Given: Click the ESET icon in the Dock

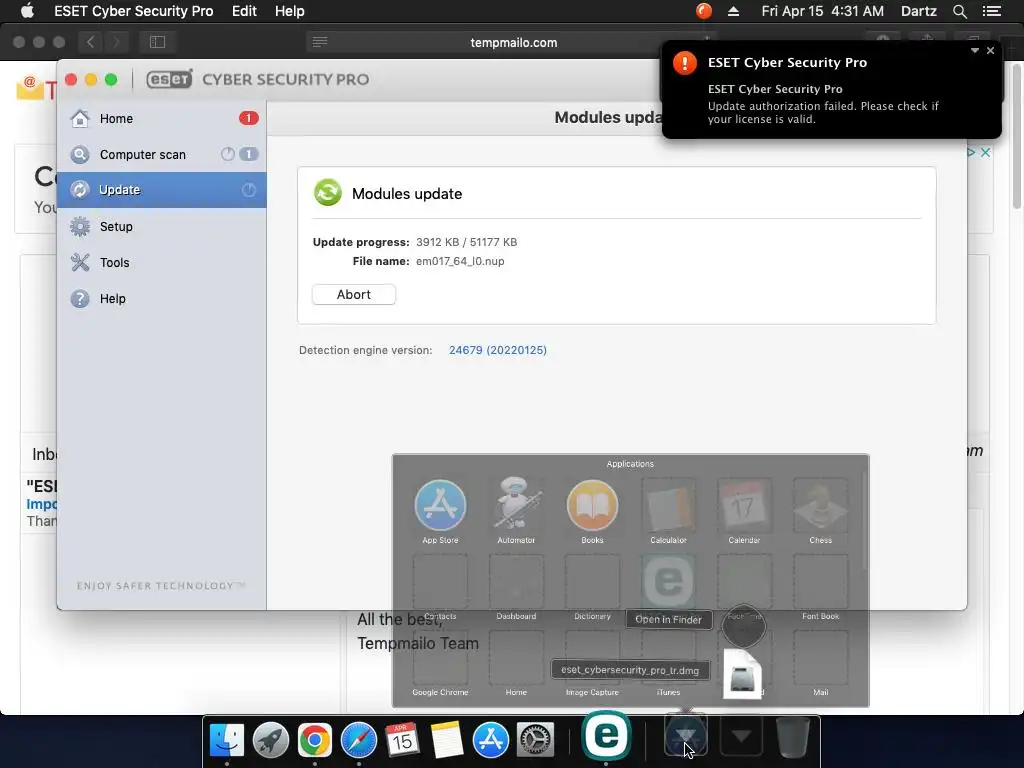Looking at the screenshot, I should coord(606,736).
